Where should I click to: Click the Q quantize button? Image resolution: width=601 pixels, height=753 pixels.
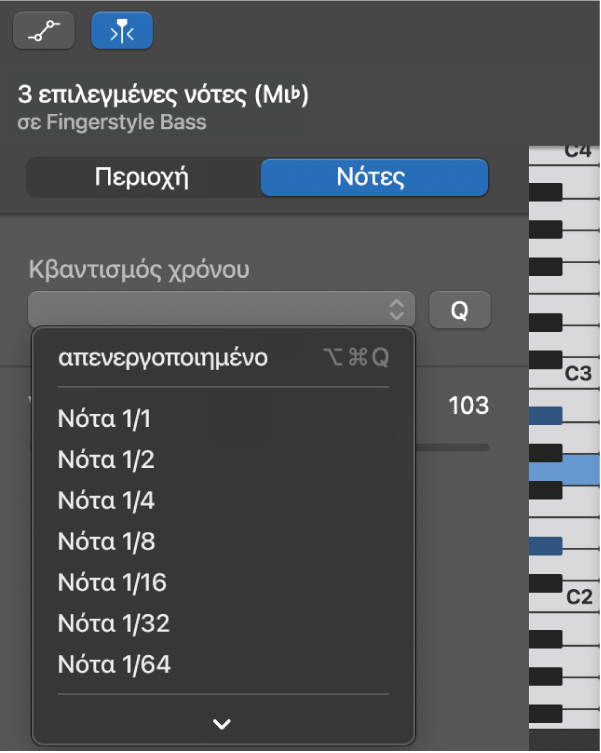click(460, 310)
